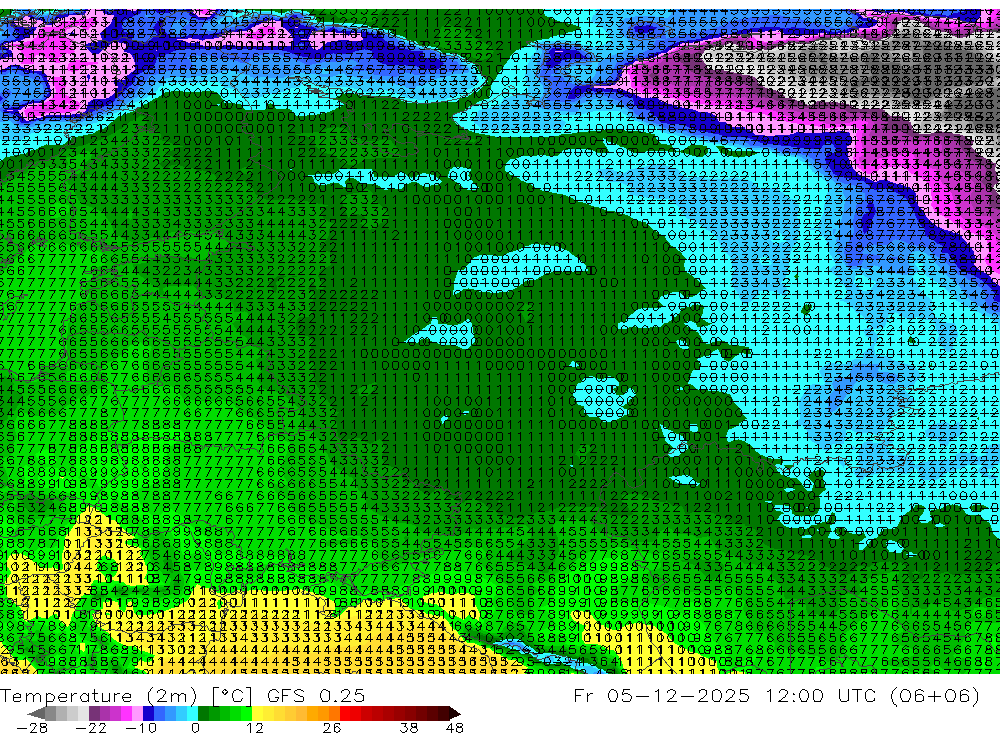Screen dimensions: 1000x733
Task: Click the dark blue legend swatch above -10
Action: 148,713
